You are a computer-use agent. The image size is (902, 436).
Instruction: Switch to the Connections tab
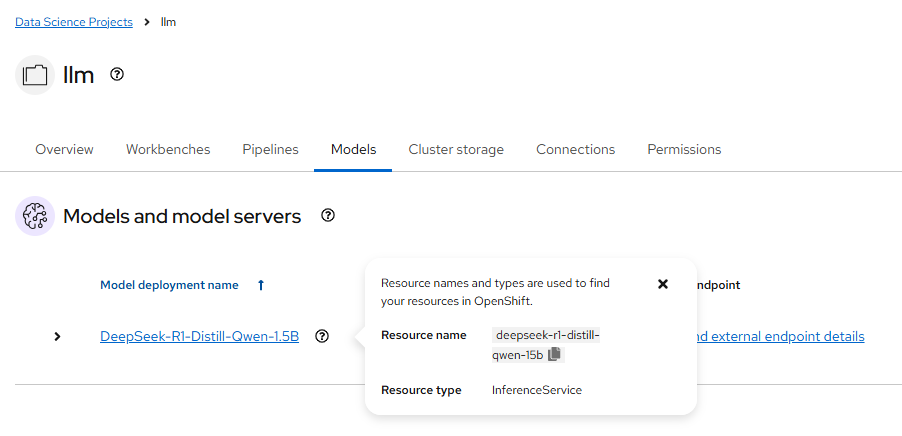pos(575,150)
